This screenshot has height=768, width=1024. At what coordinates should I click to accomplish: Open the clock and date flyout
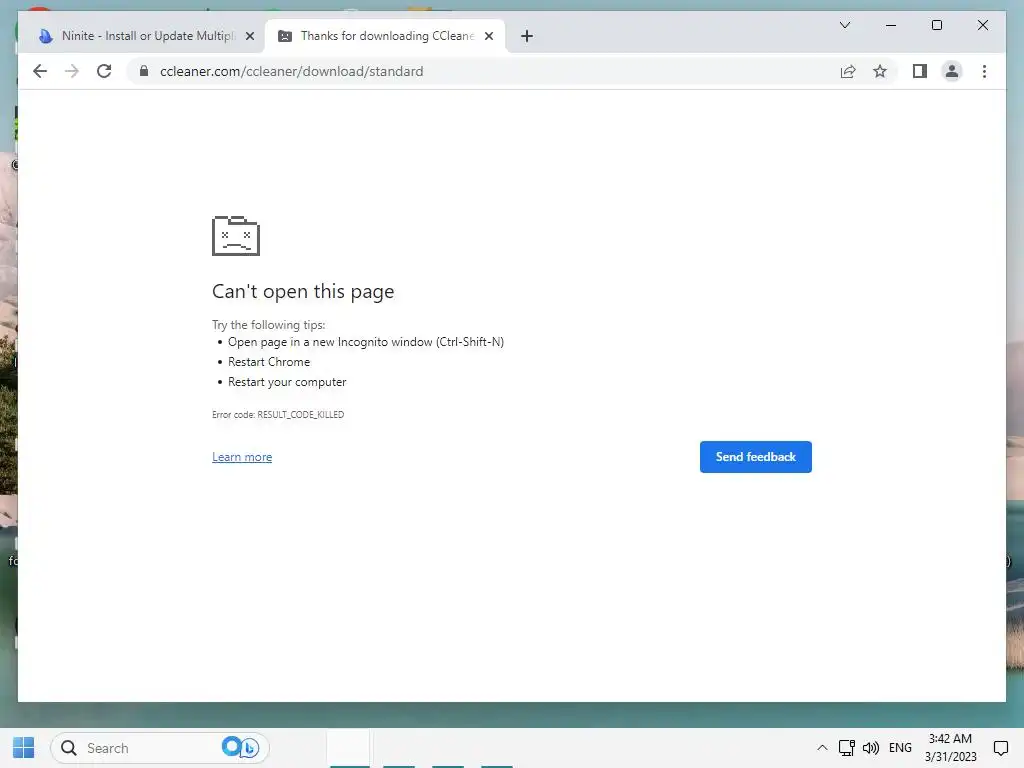tap(950, 748)
